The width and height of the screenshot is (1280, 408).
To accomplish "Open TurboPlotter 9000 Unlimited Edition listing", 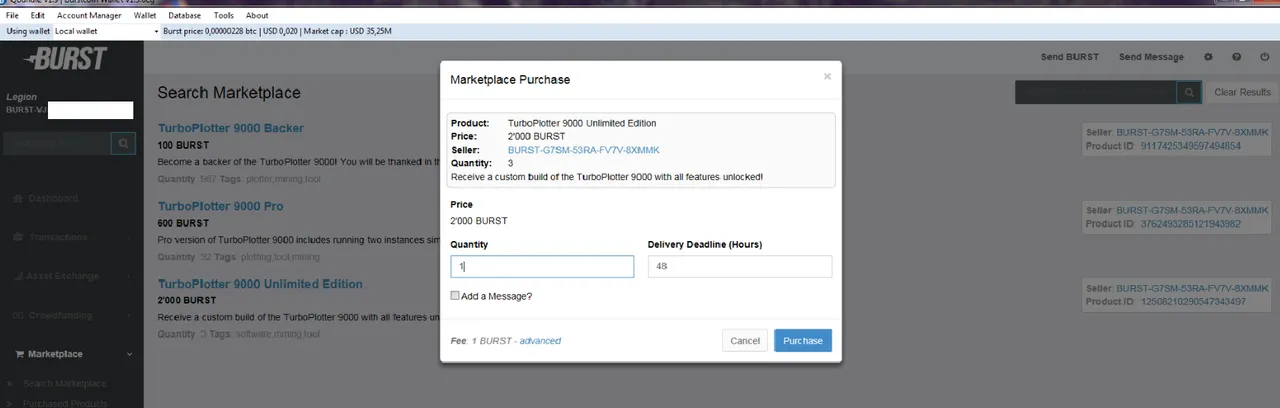I will (x=260, y=284).
